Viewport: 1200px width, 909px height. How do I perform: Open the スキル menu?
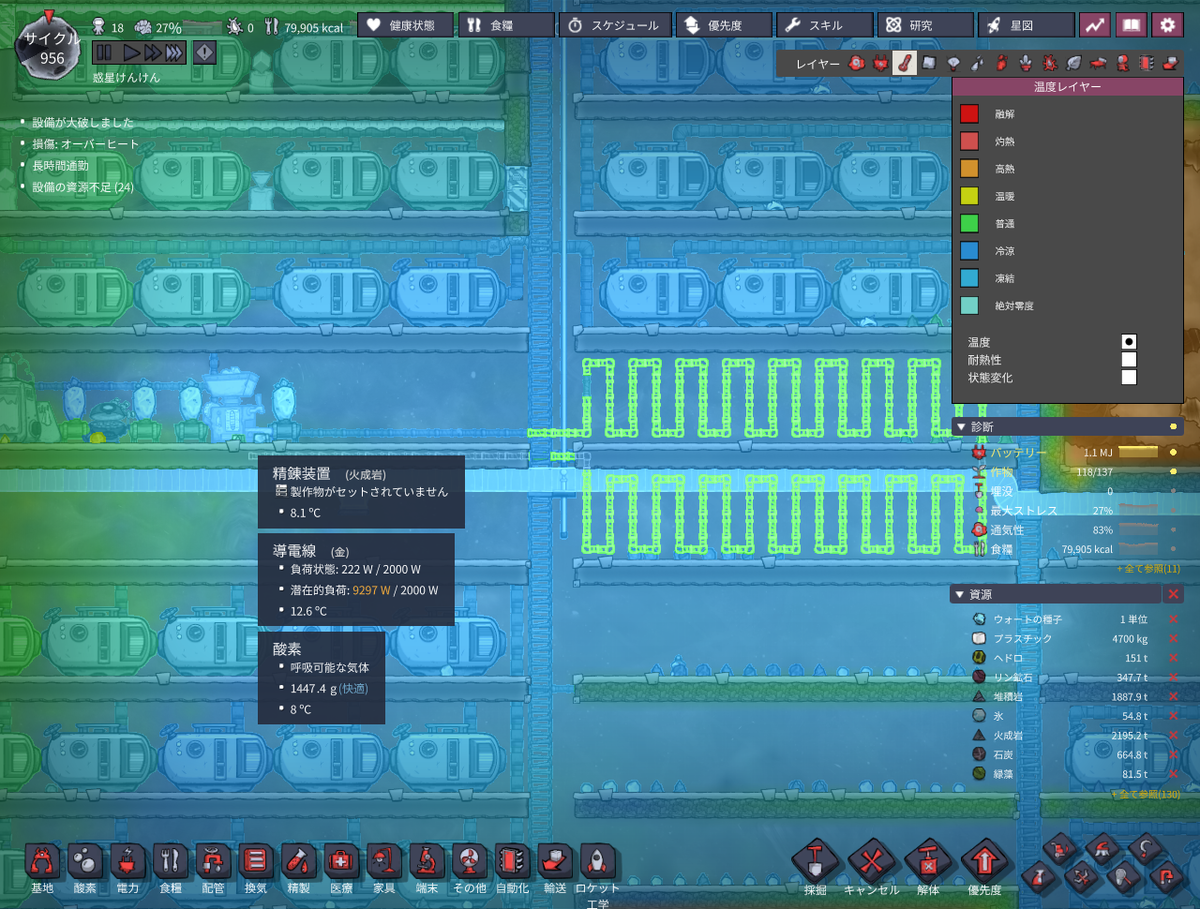click(x=824, y=25)
